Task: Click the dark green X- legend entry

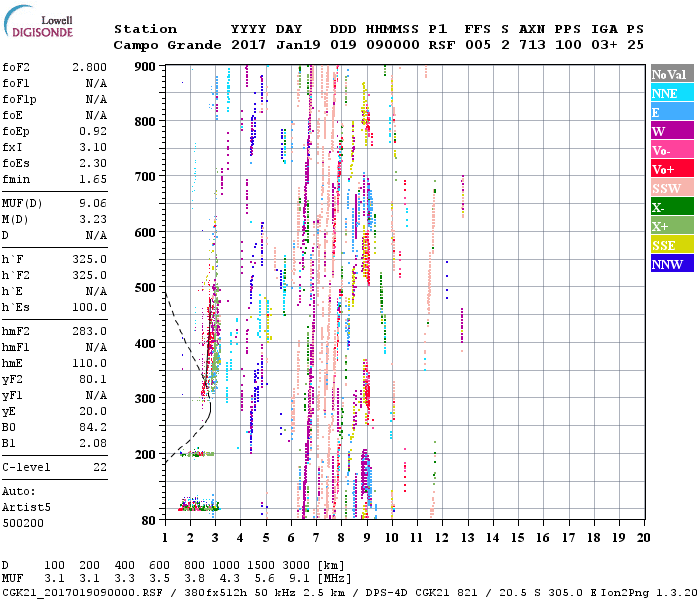Action: click(x=670, y=207)
